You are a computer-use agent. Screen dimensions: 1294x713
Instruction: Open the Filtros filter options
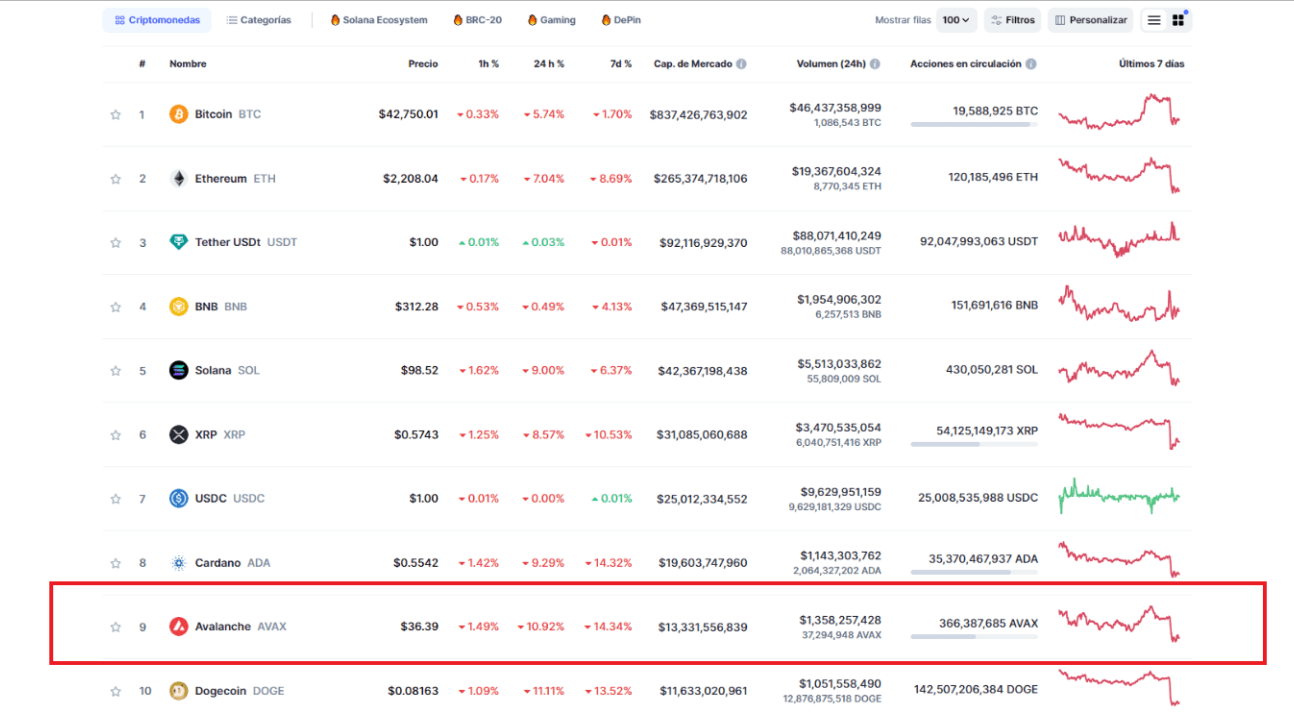point(1013,20)
